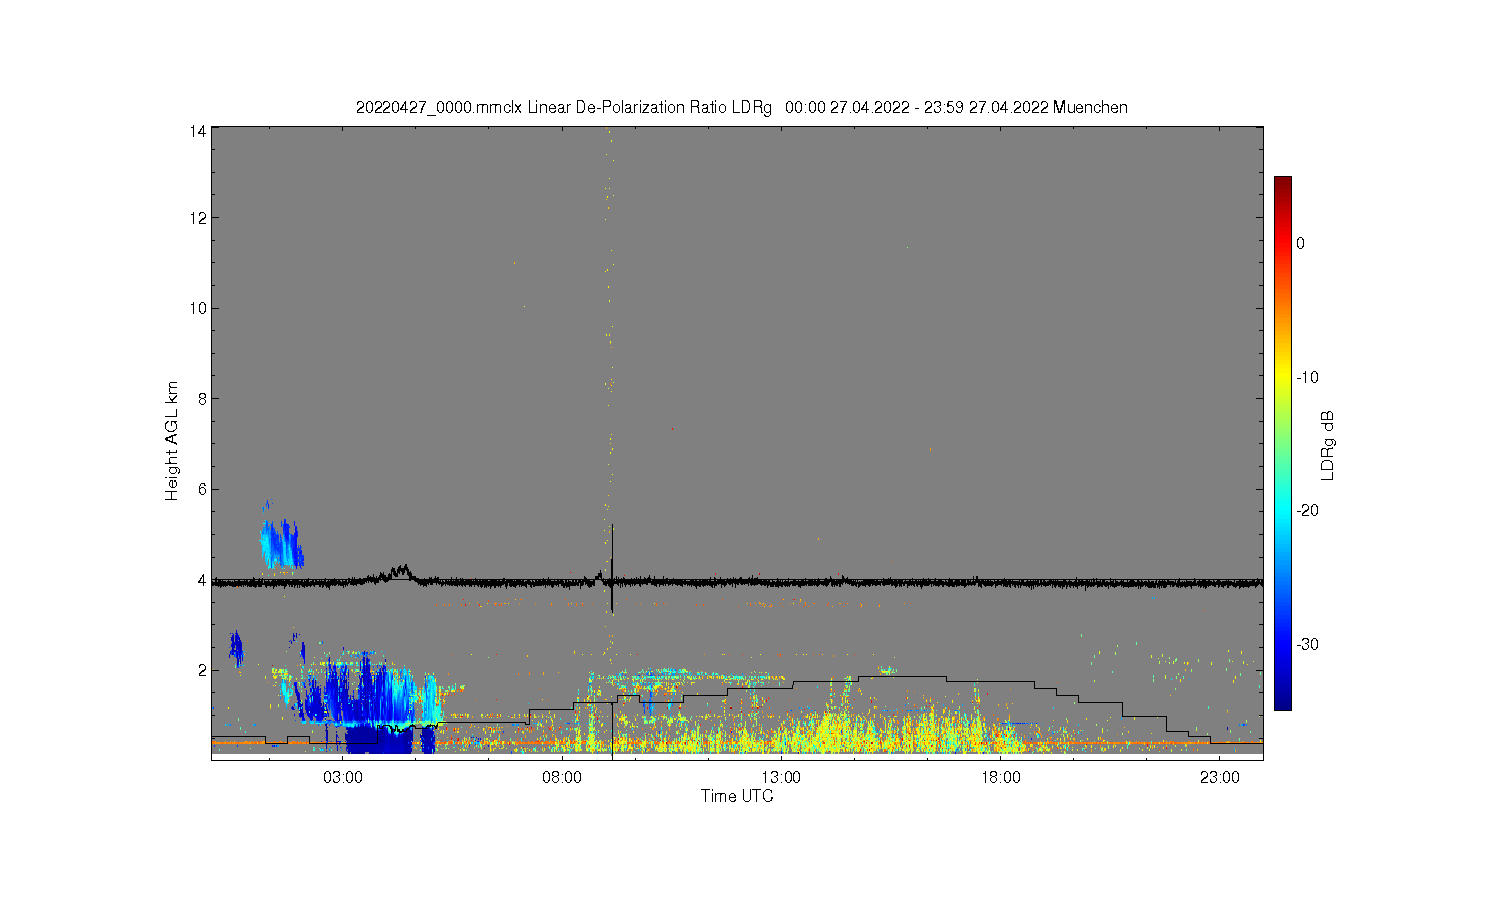Click the height tick label 8

pos(202,399)
